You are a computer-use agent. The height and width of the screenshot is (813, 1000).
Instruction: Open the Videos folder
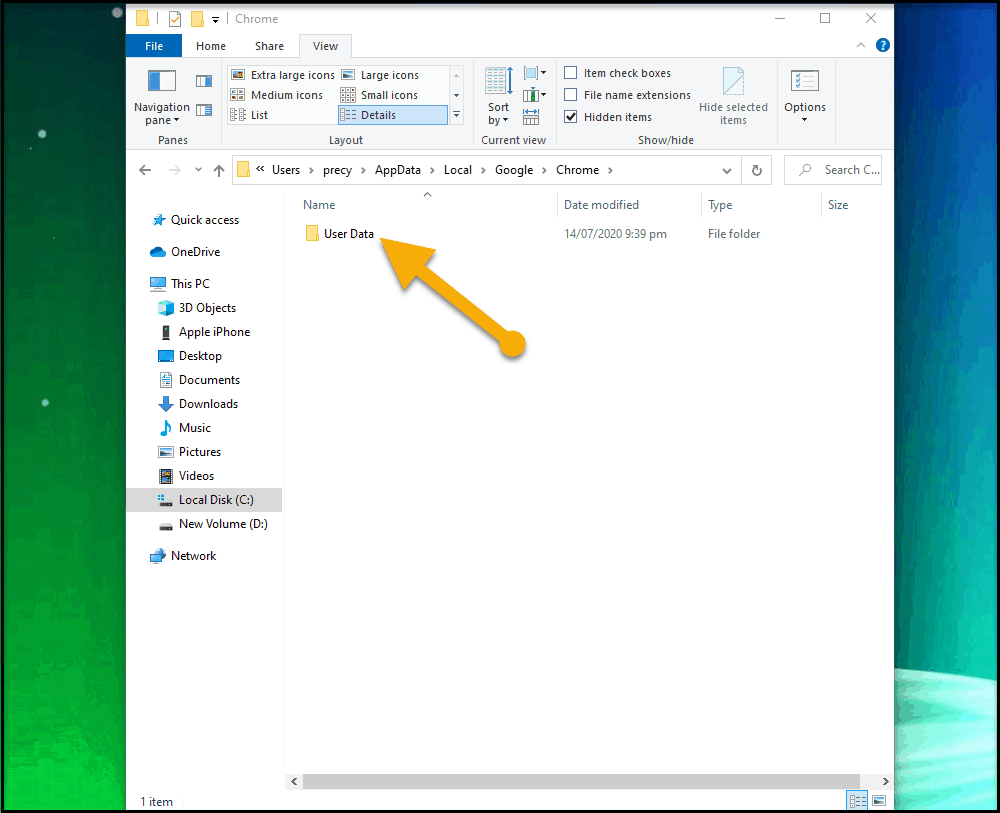pyautogui.click(x=186, y=476)
